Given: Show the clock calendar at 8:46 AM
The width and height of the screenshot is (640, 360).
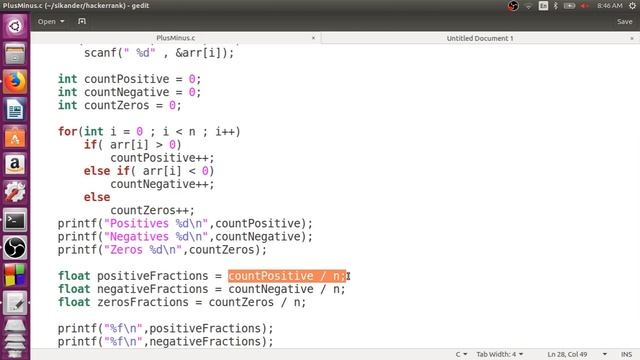Looking at the screenshot, I should pos(609,6).
